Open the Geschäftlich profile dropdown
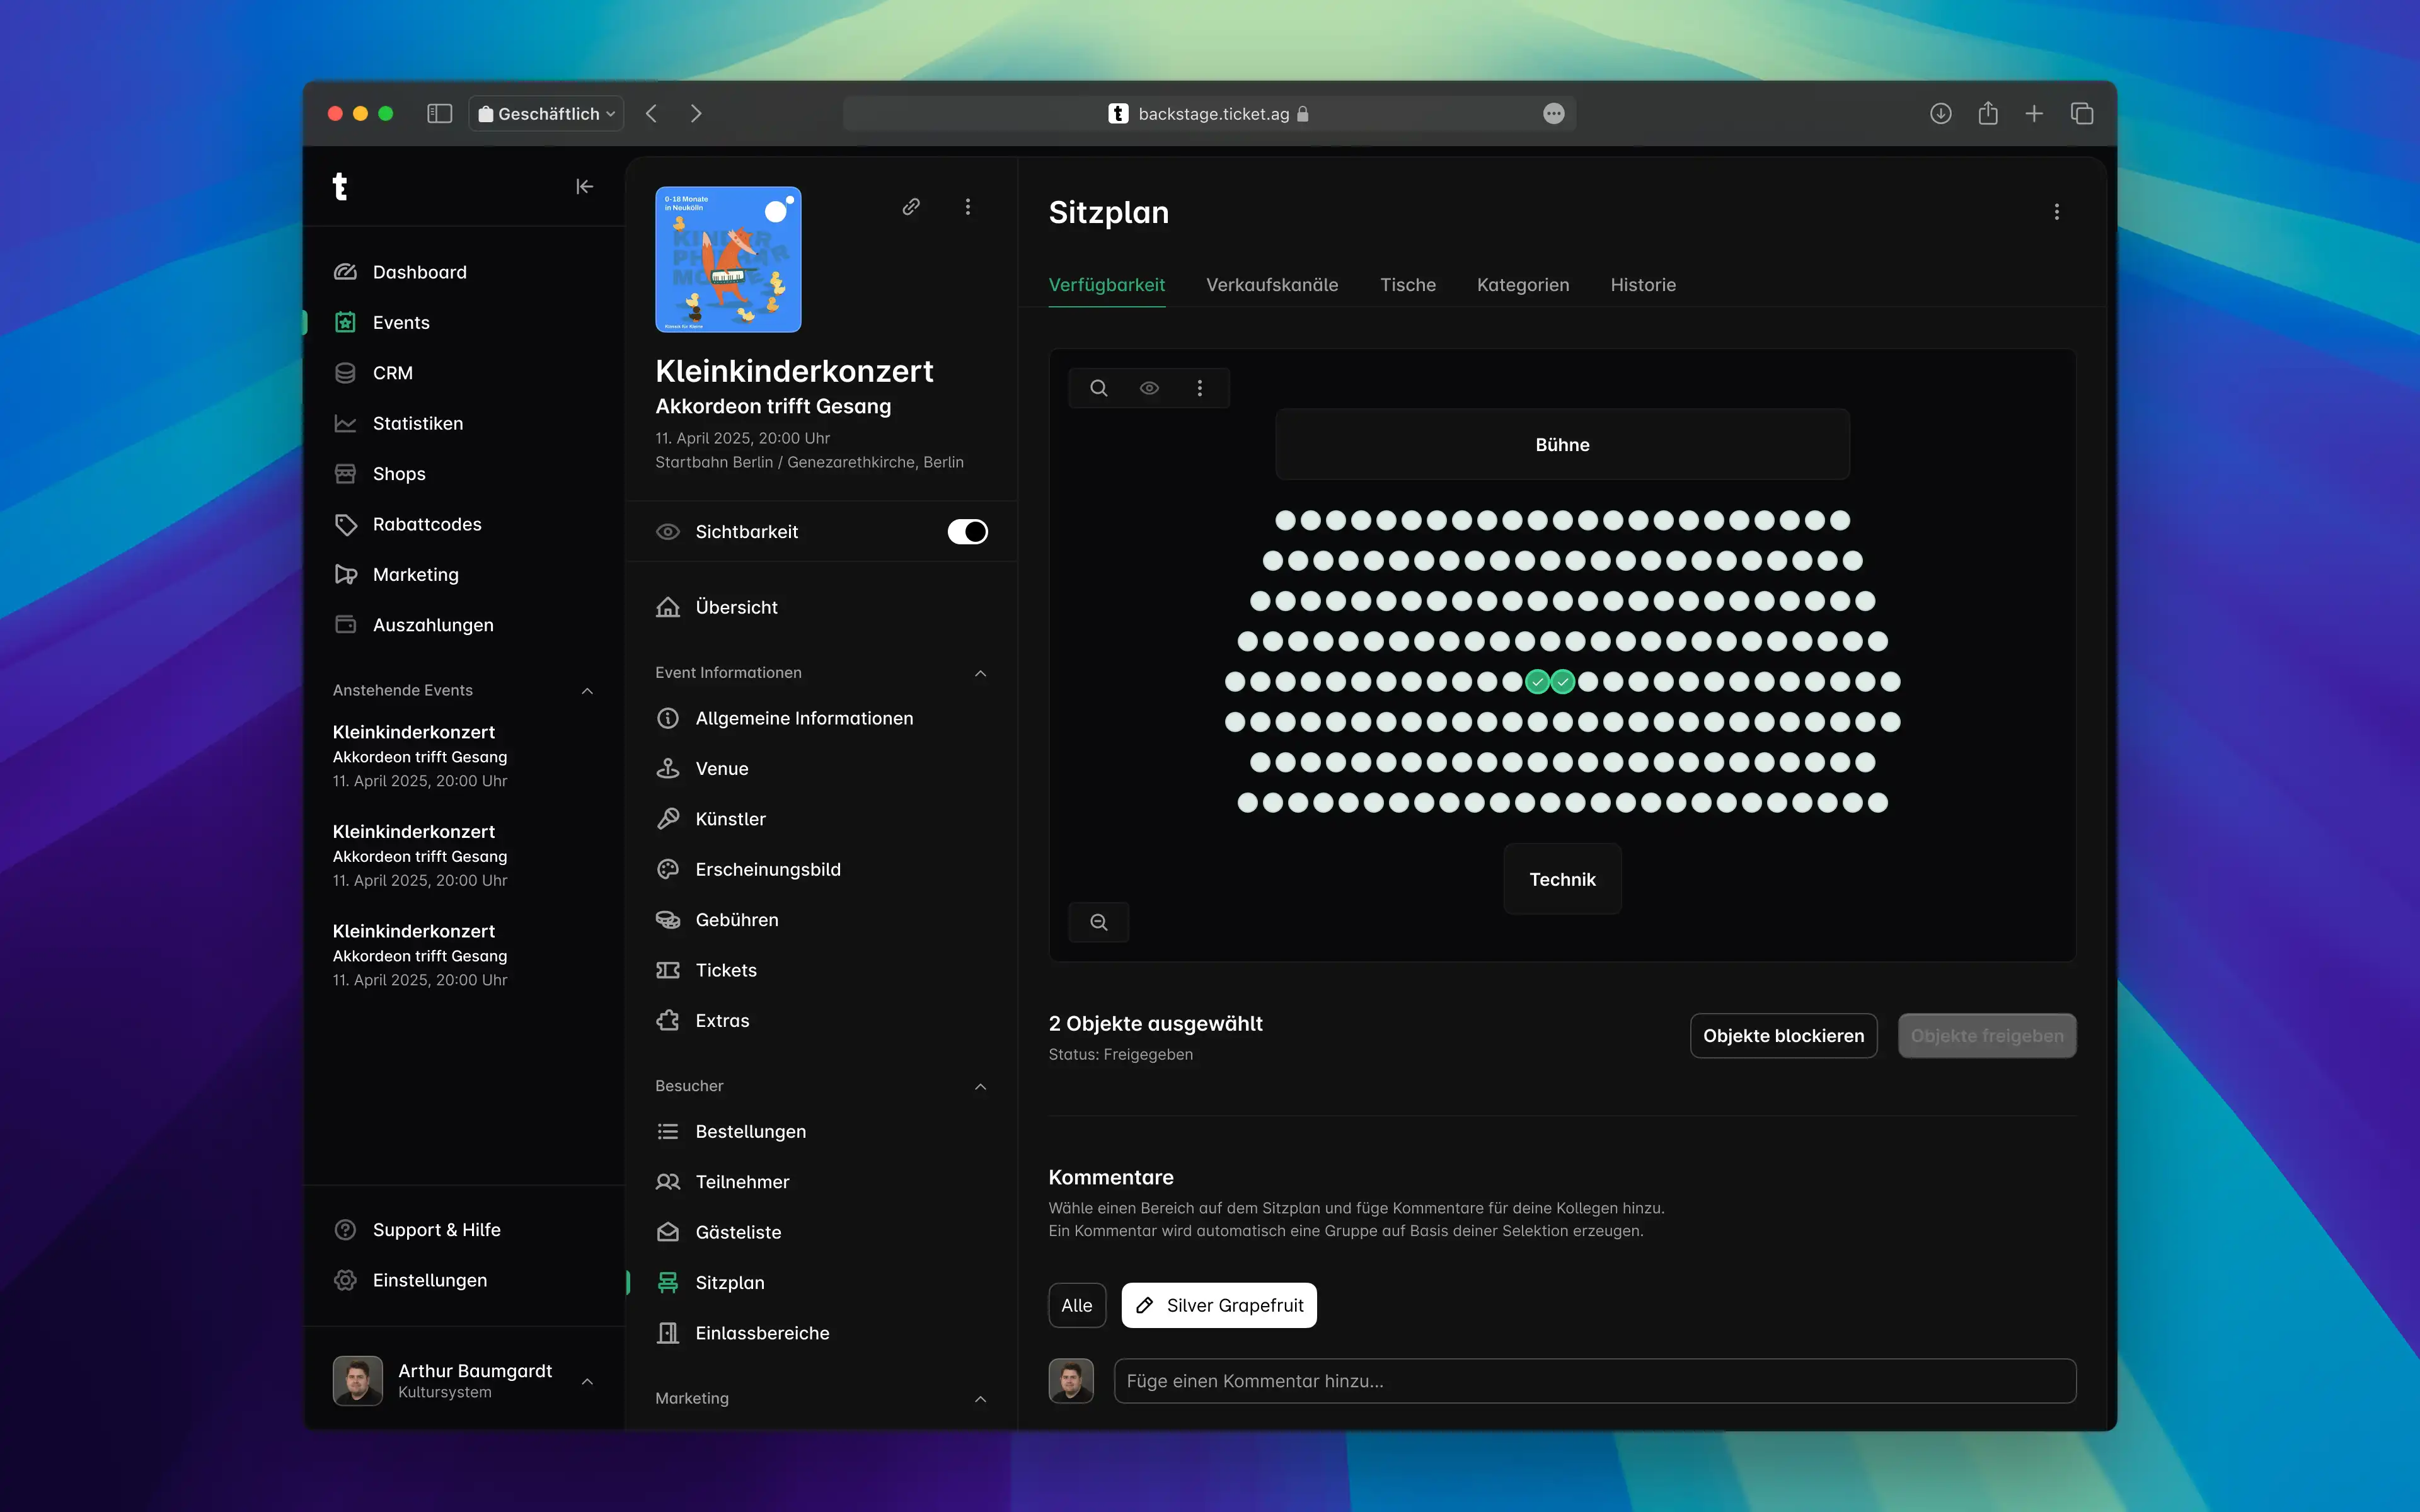The image size is (2420, 1512). 546,114
